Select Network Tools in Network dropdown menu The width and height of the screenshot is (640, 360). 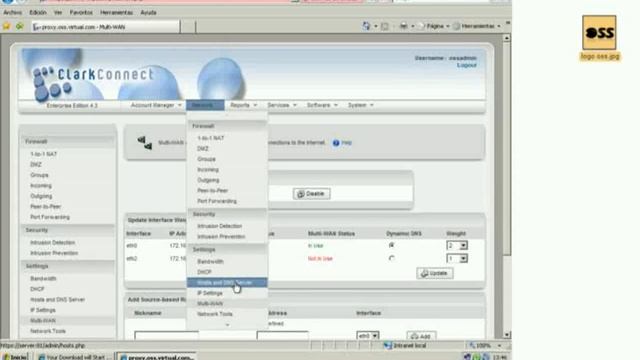point(215,314)
